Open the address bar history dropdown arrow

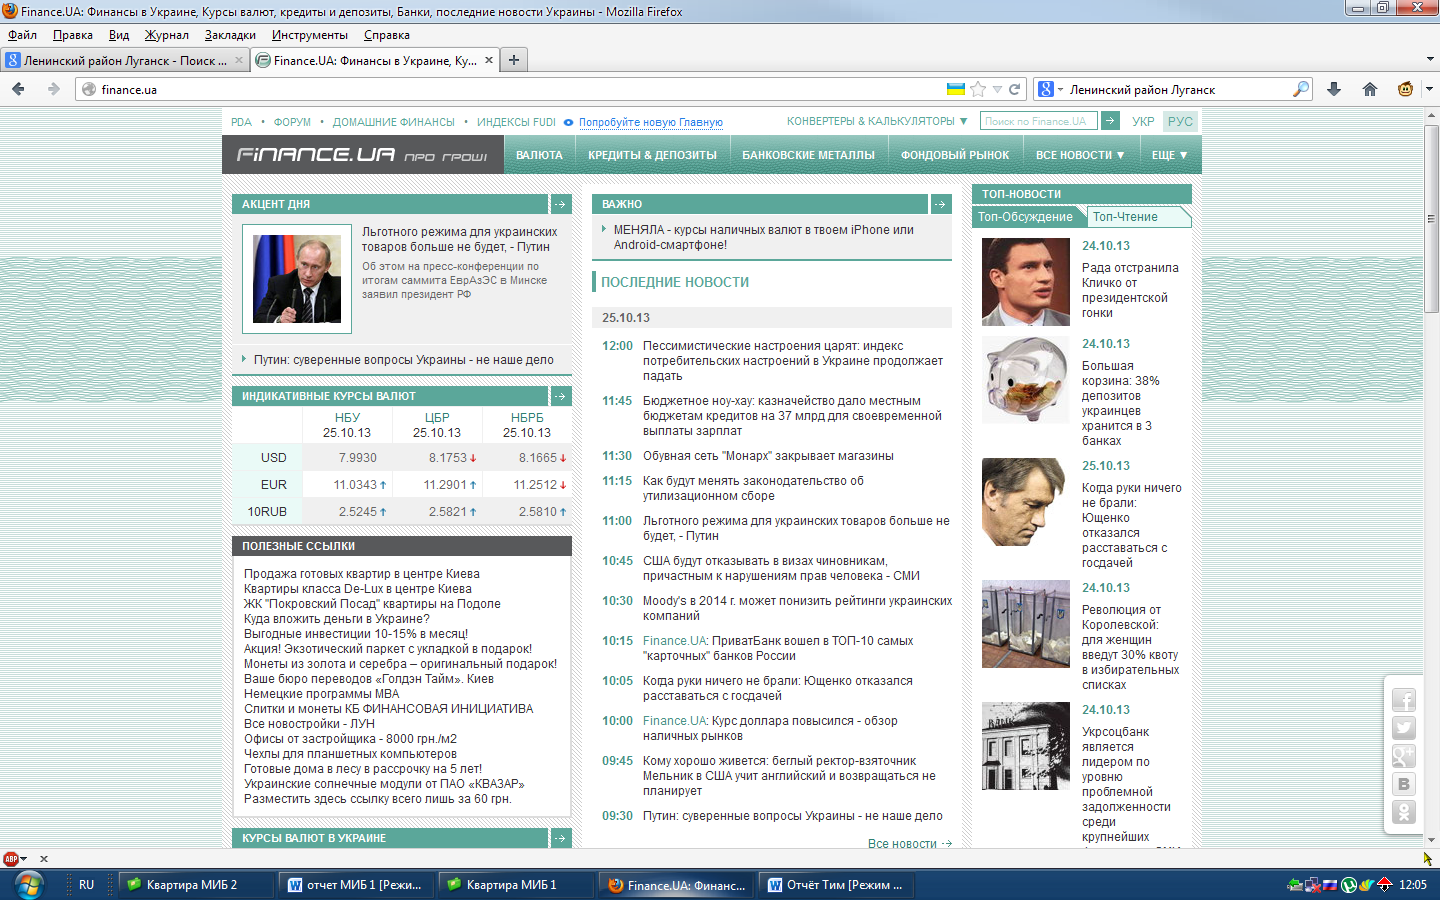click(997, 89)
